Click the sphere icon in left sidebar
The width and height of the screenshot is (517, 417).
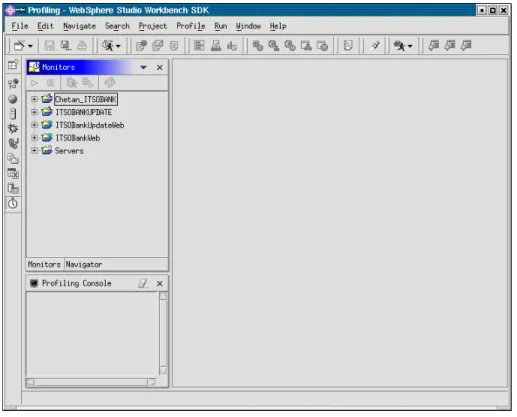click(13, 99)
